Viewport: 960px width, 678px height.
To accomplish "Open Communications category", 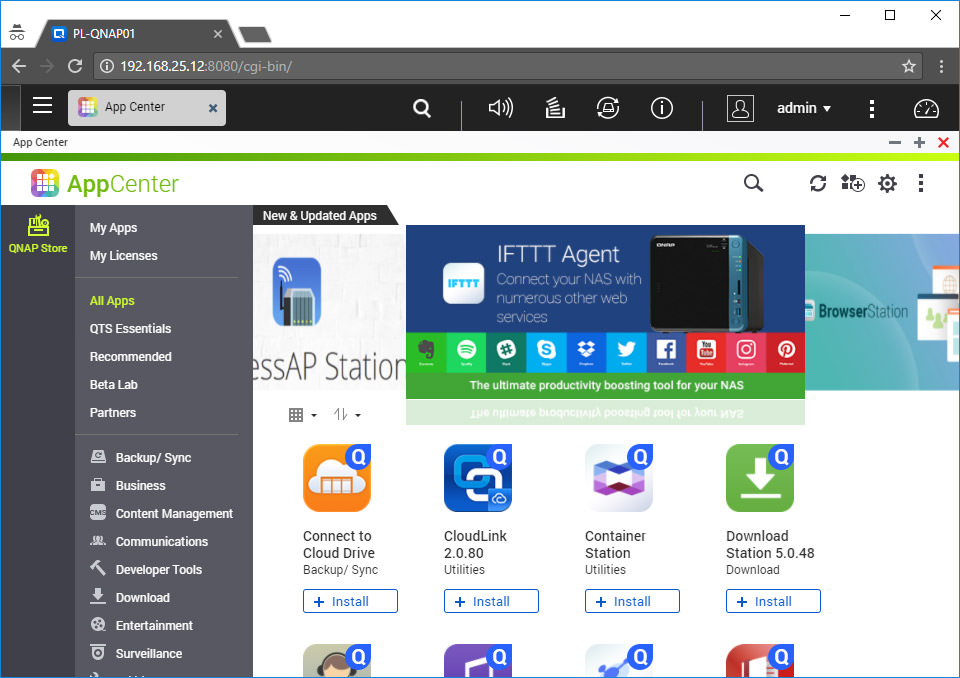I will 149,541.
